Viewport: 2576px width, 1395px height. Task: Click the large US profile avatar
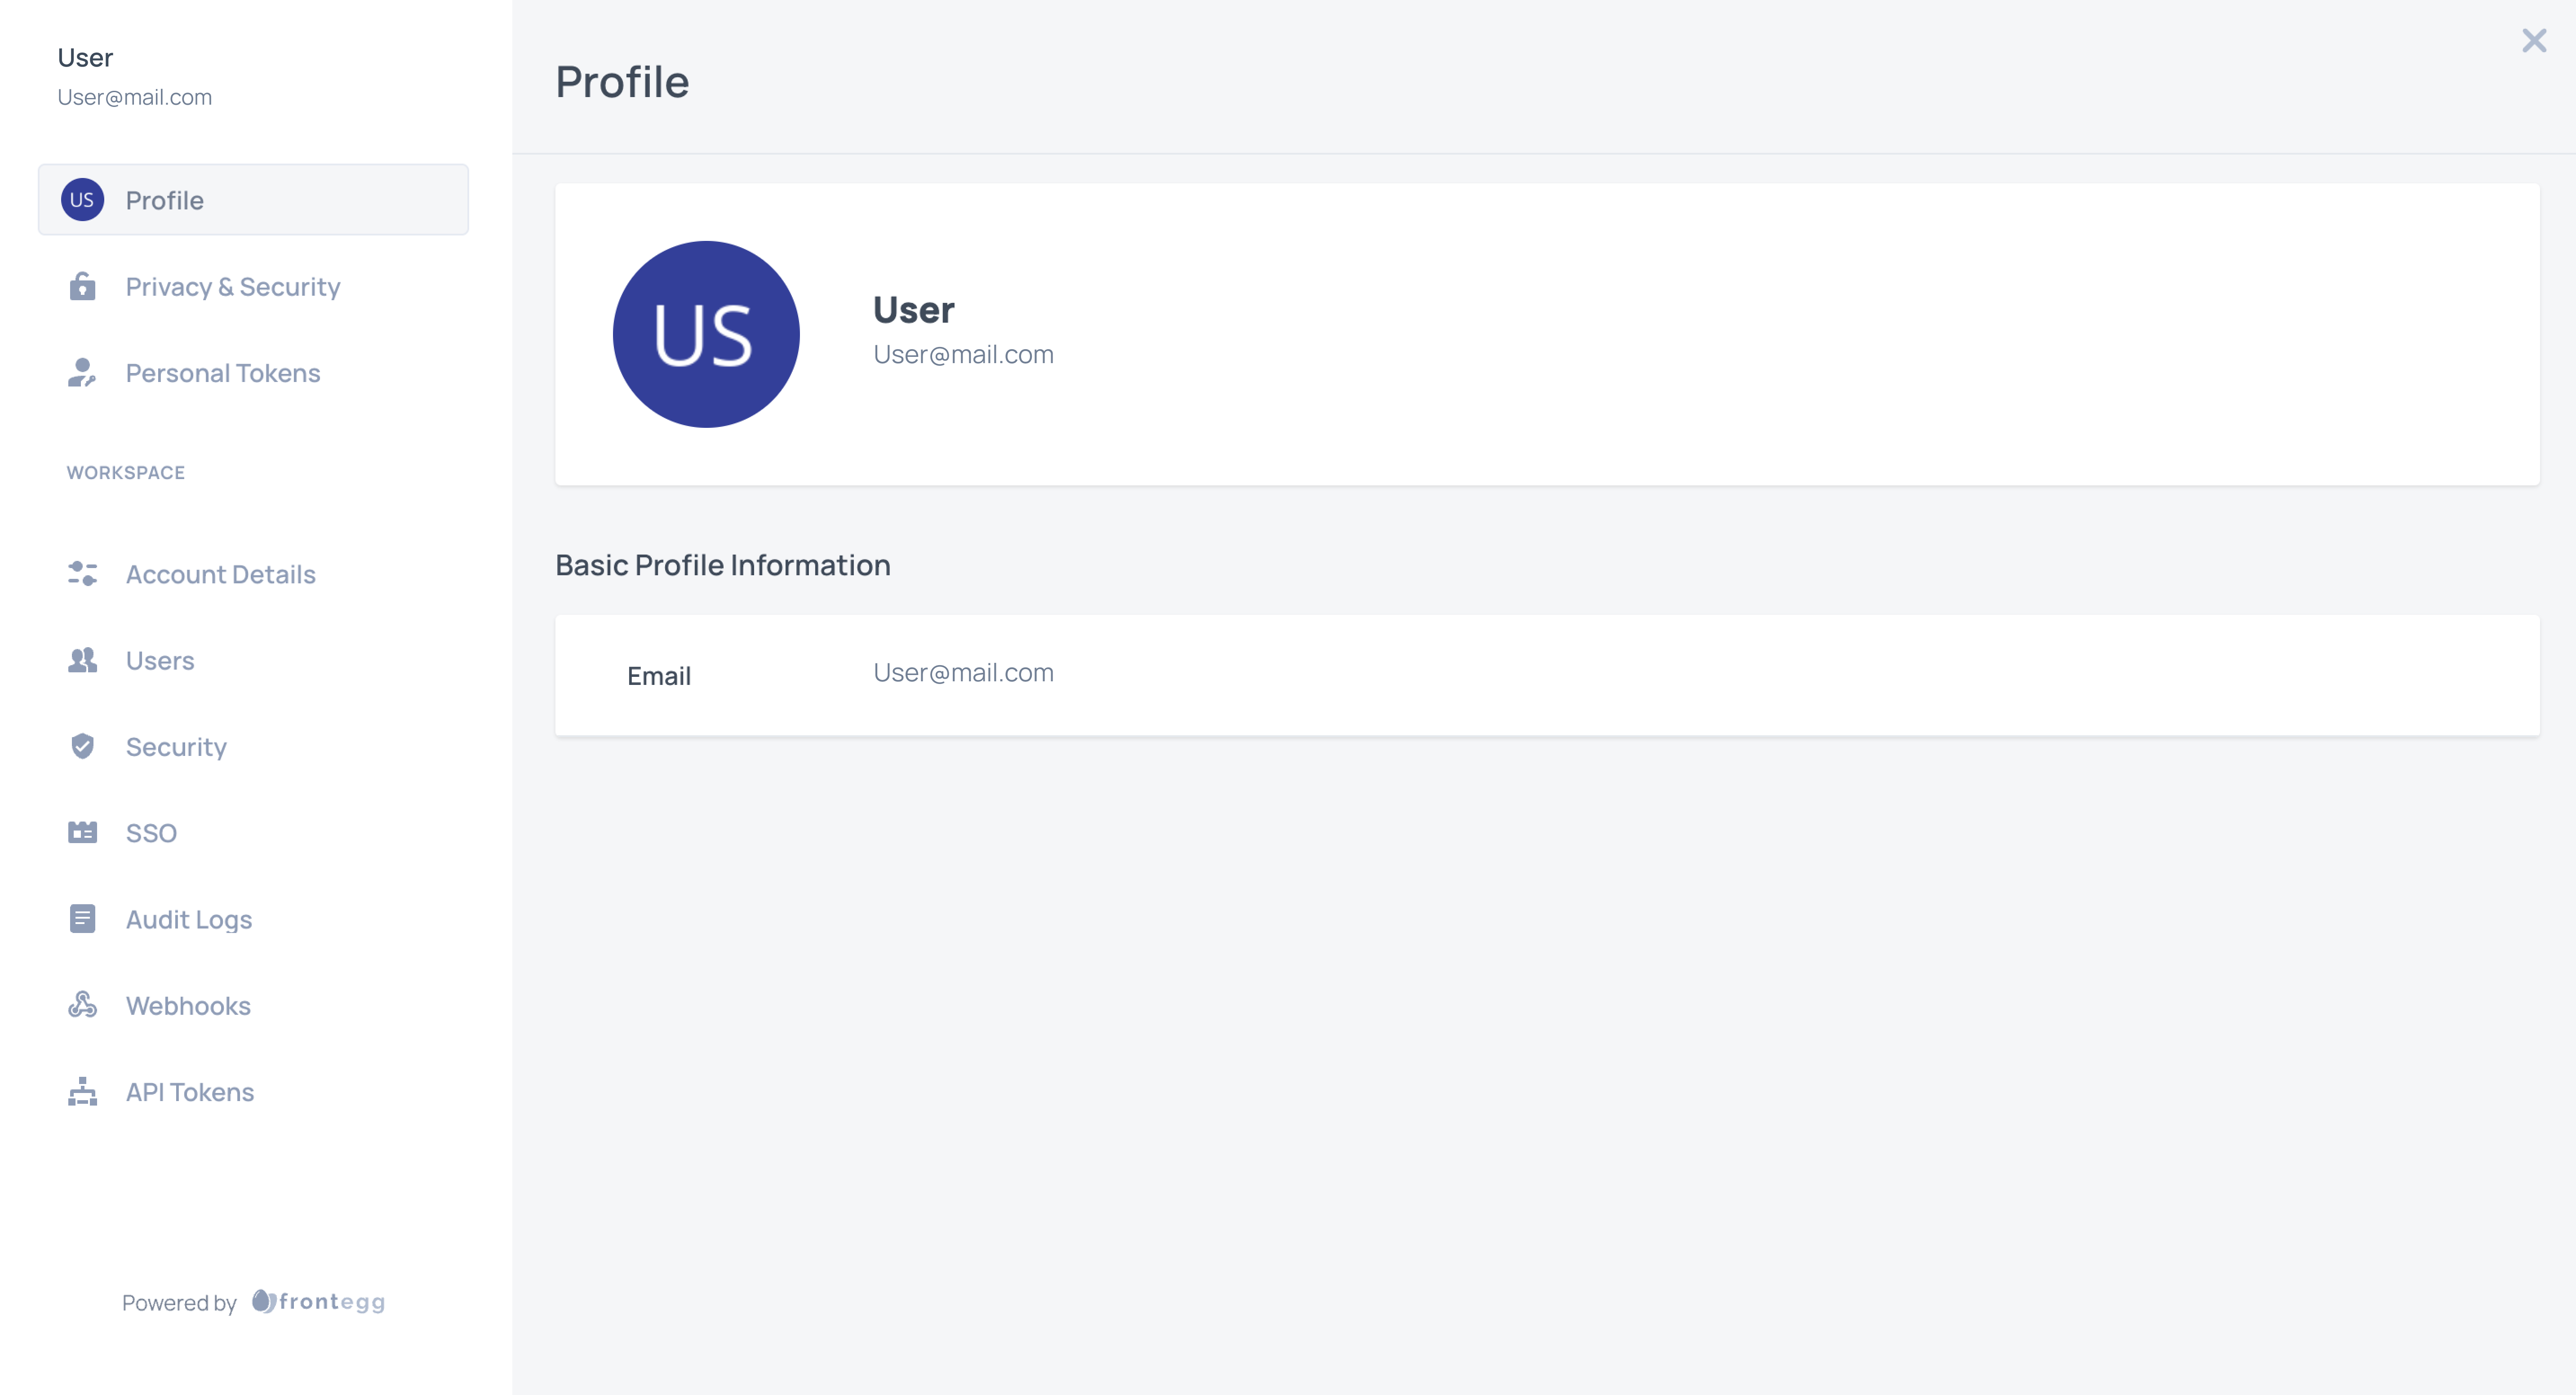coord(706,334)
